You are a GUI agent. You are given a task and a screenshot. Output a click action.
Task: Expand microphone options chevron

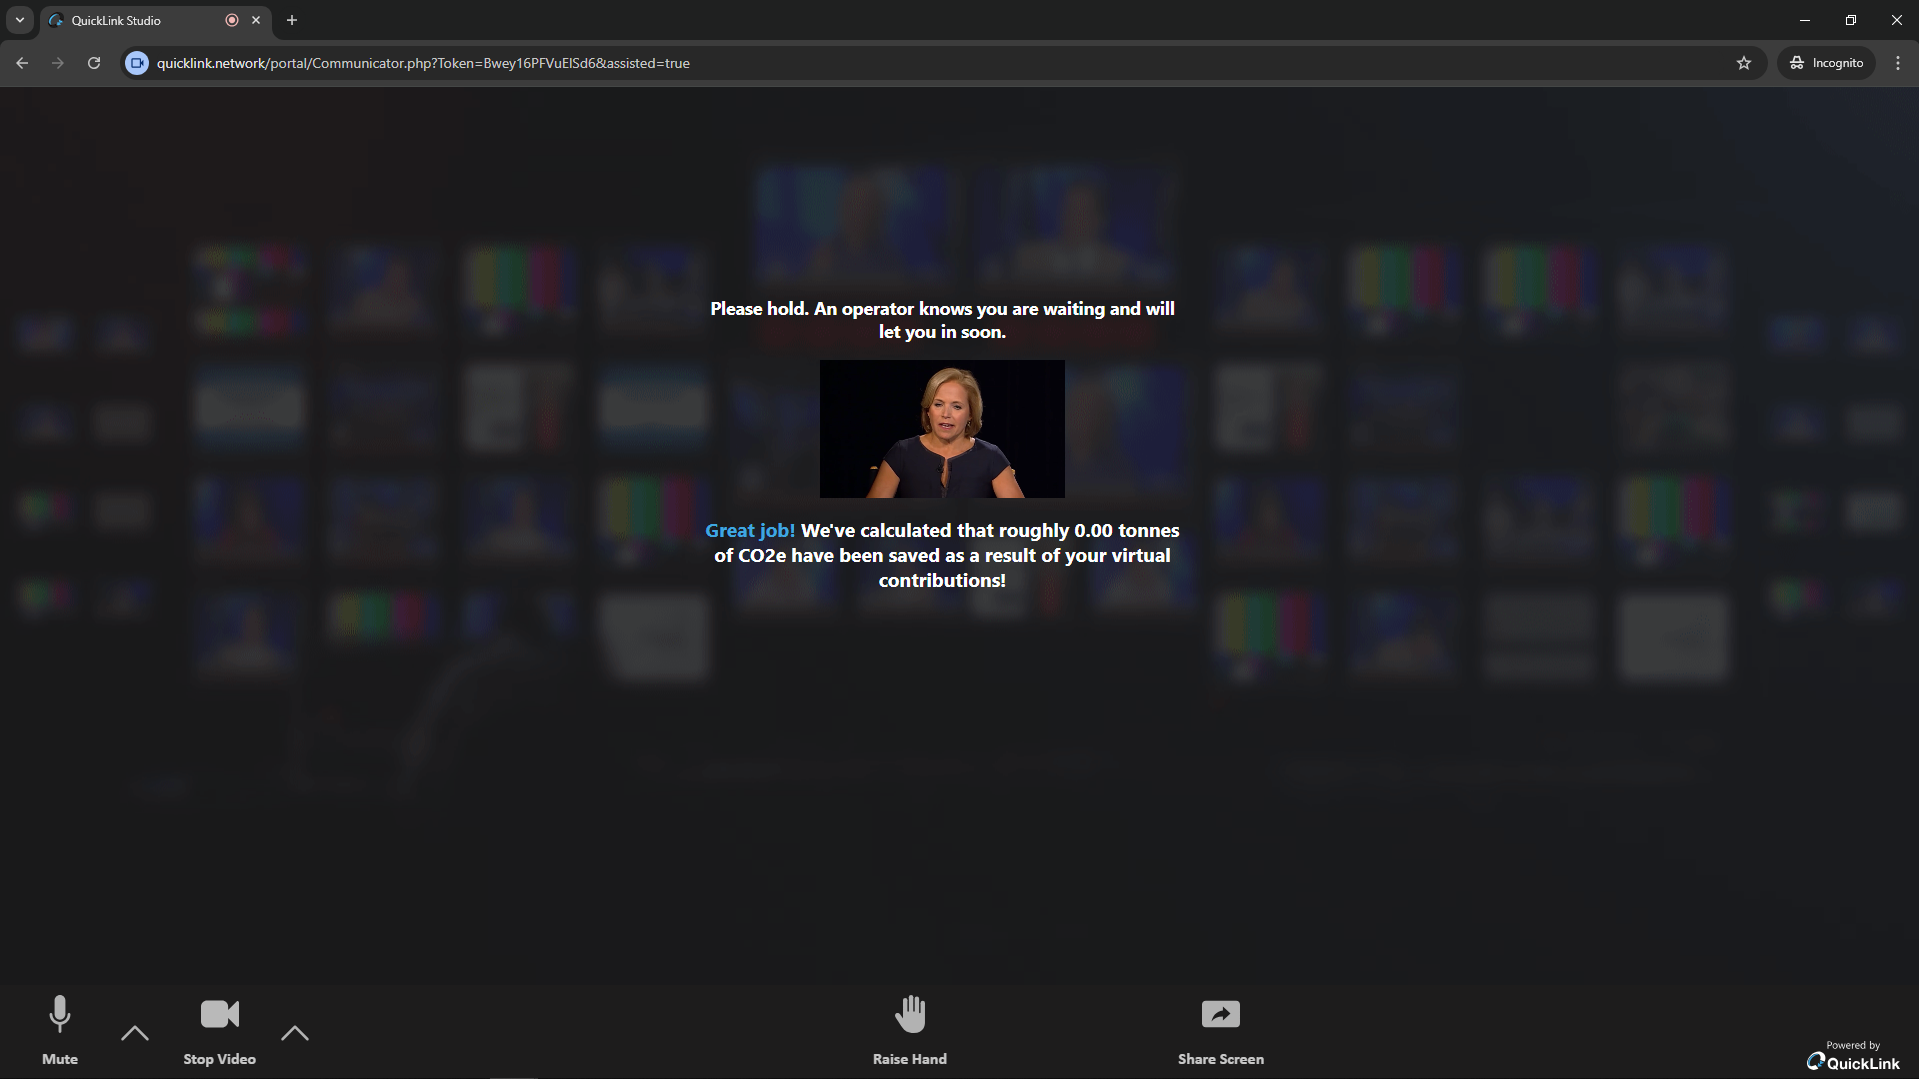click(135, 1033)
